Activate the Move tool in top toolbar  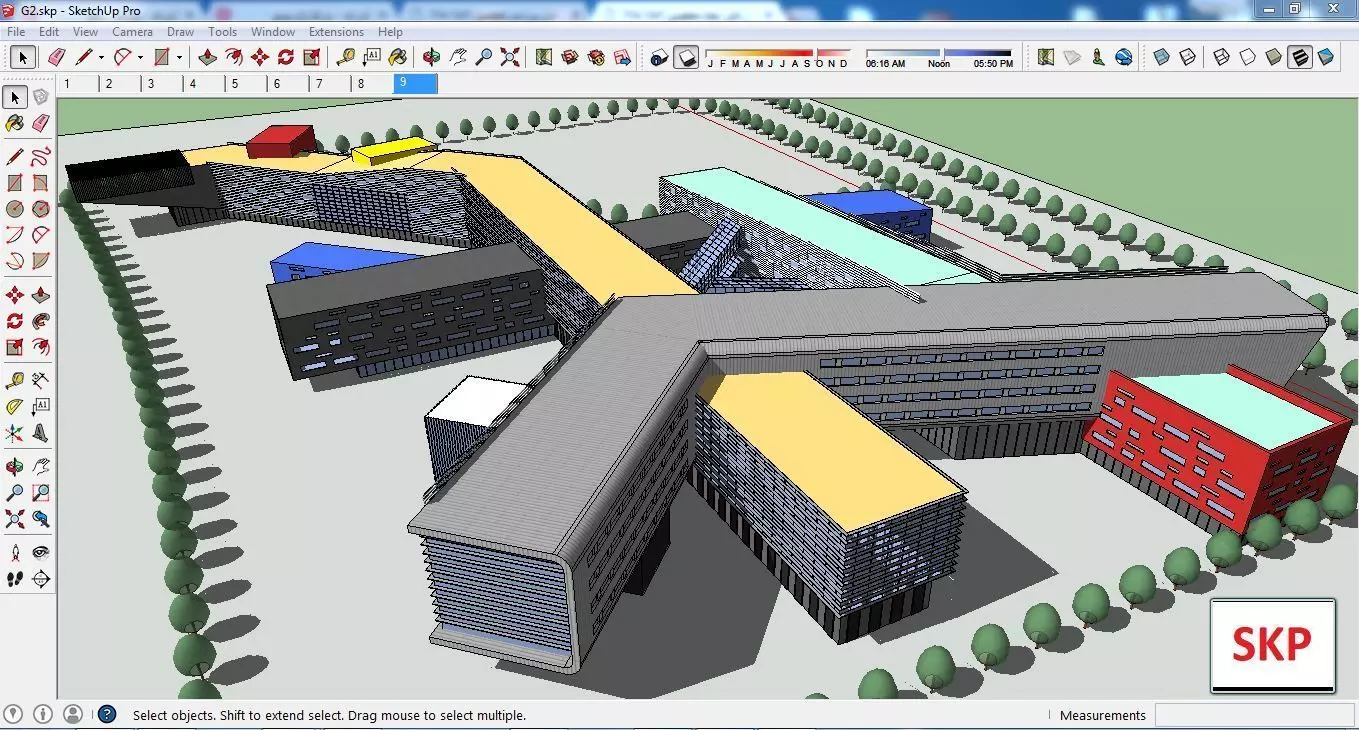tap(260, 57)
